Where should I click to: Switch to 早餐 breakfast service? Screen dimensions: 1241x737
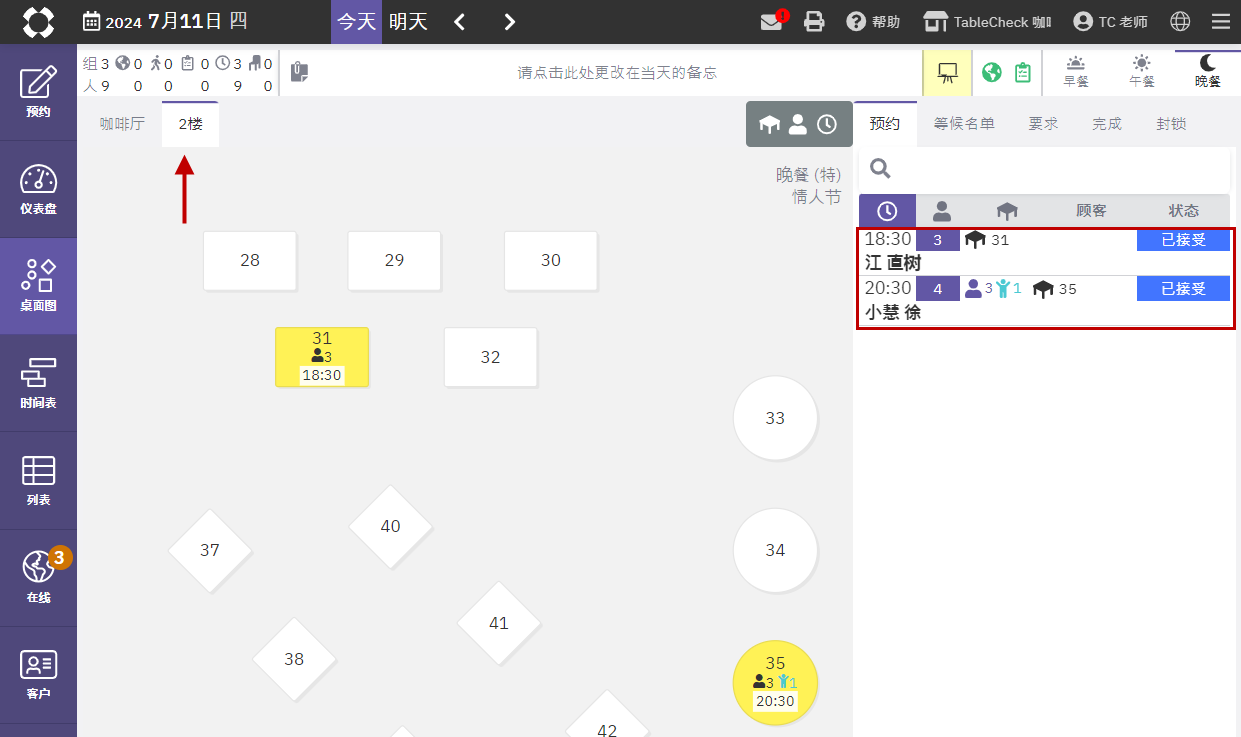(1076, 72)
